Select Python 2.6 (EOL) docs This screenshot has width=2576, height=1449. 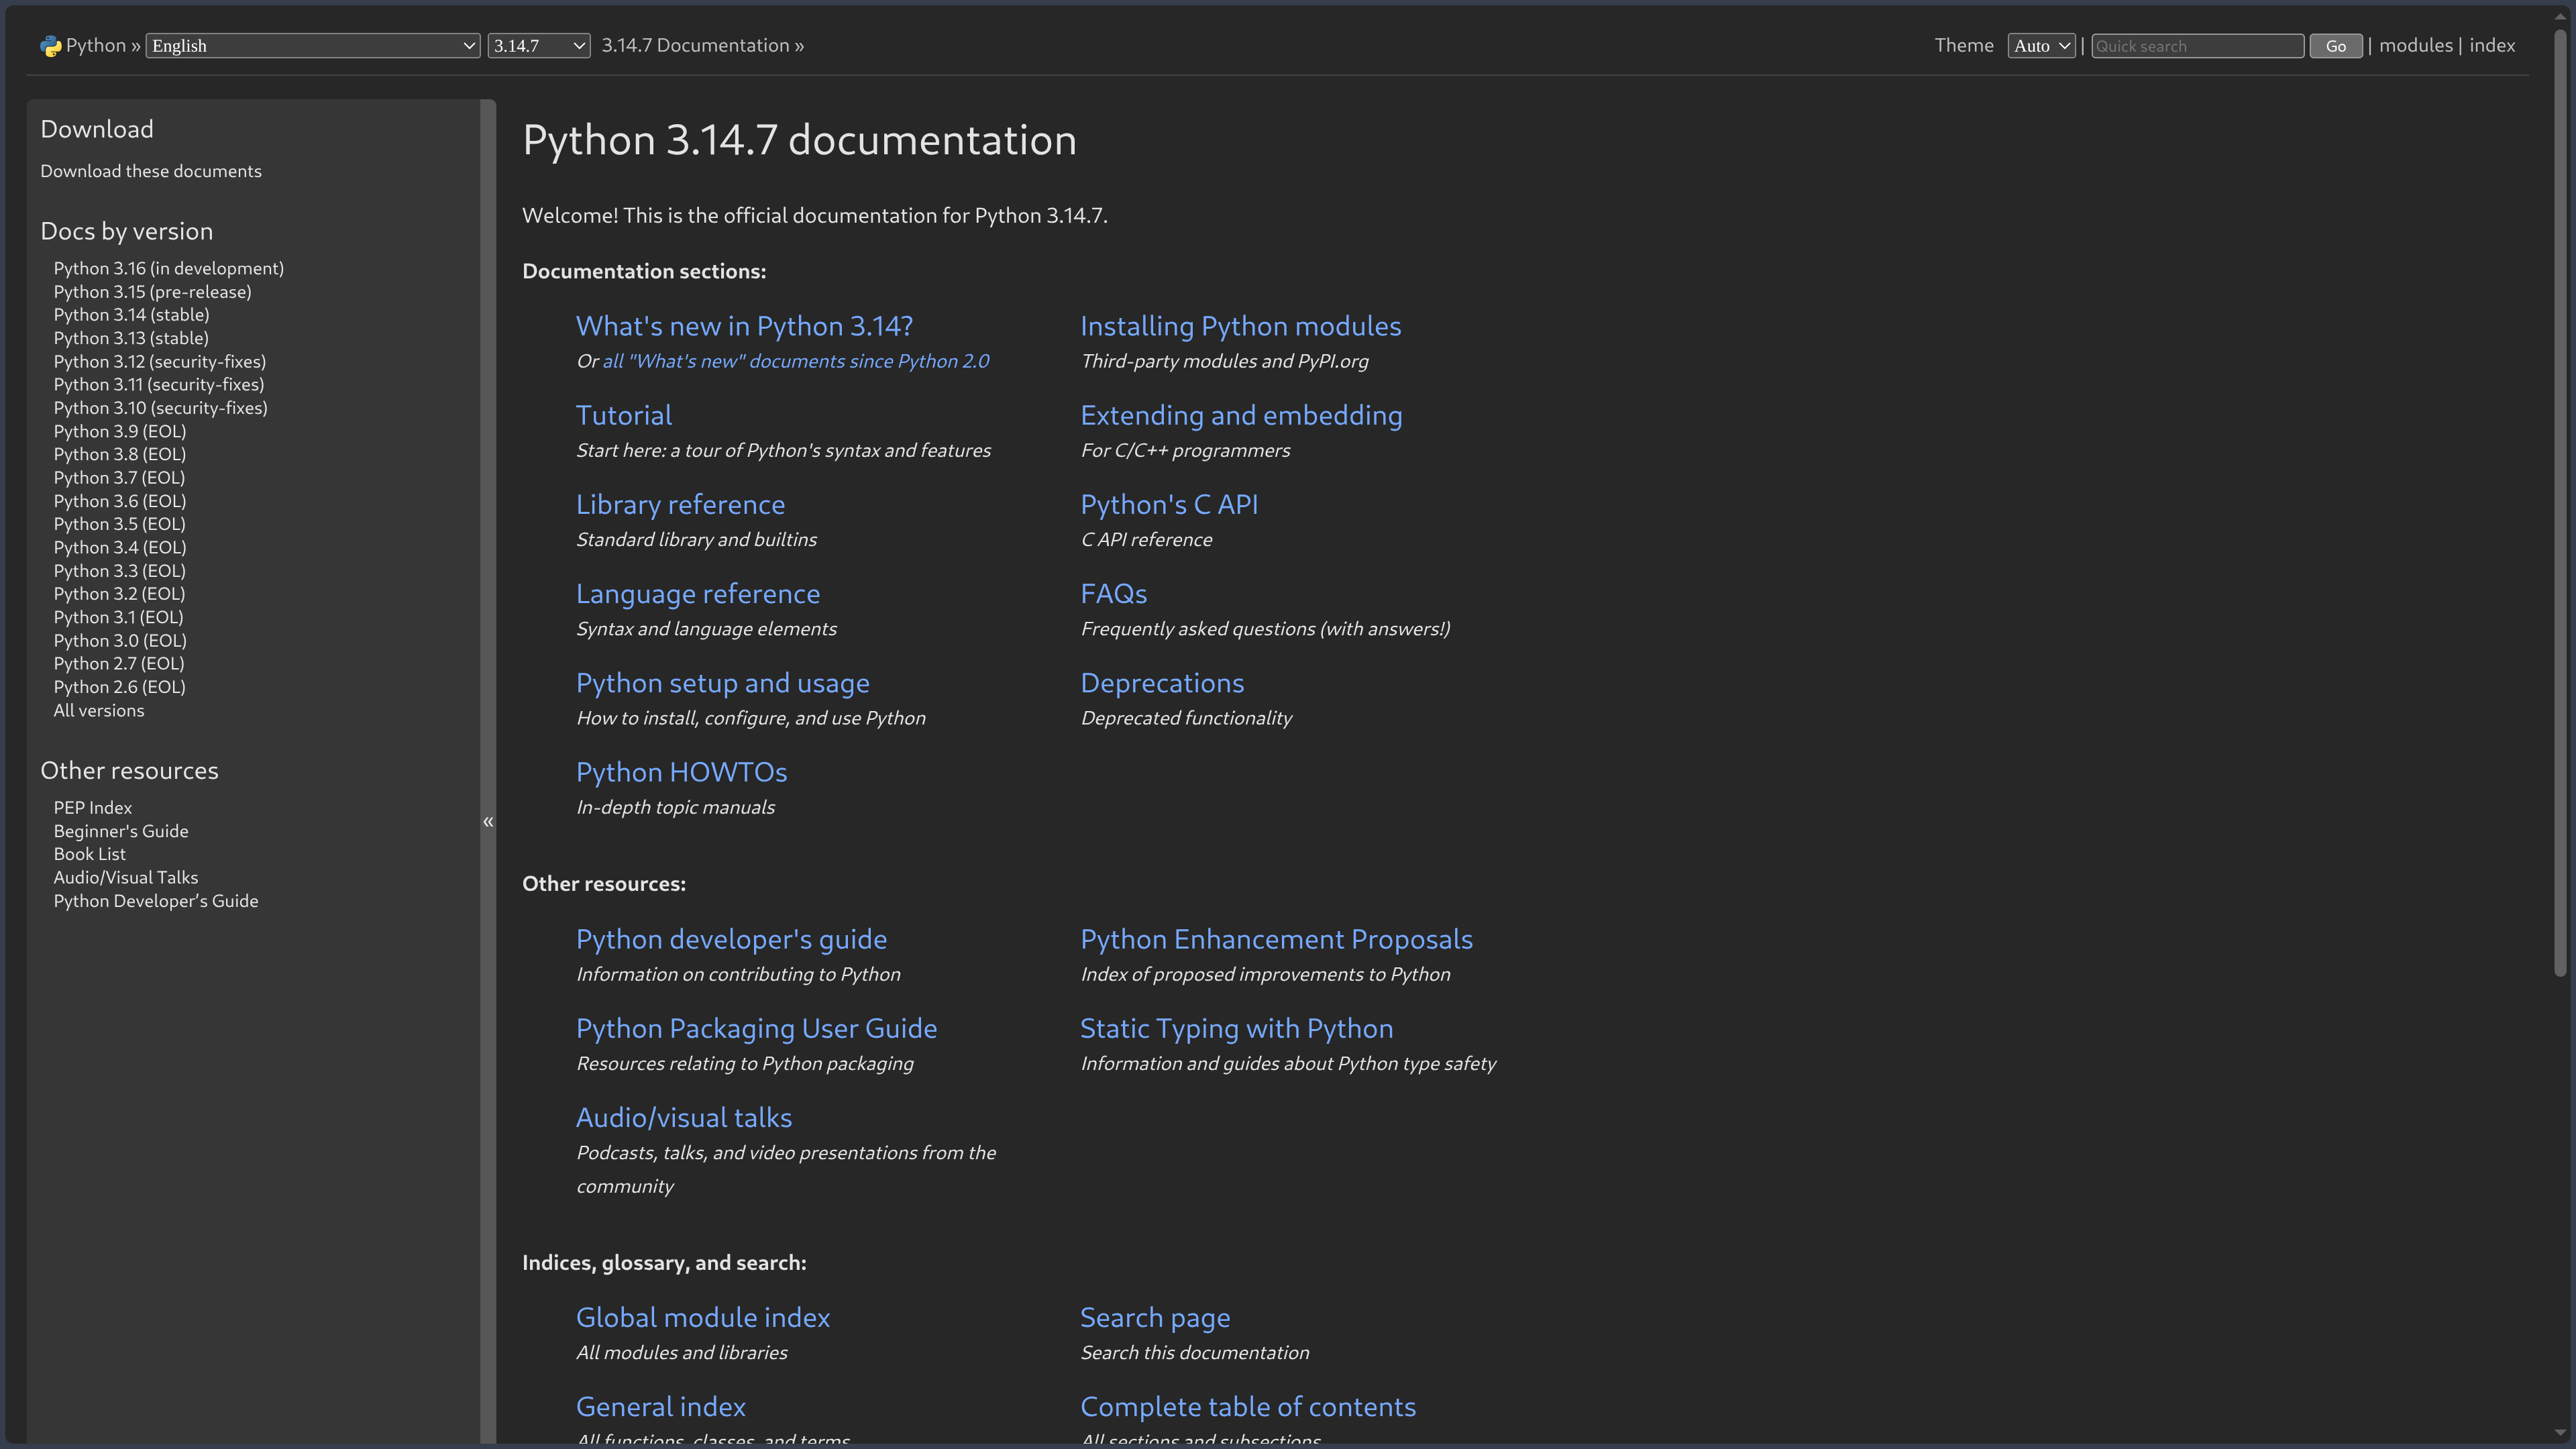[120, 687]
